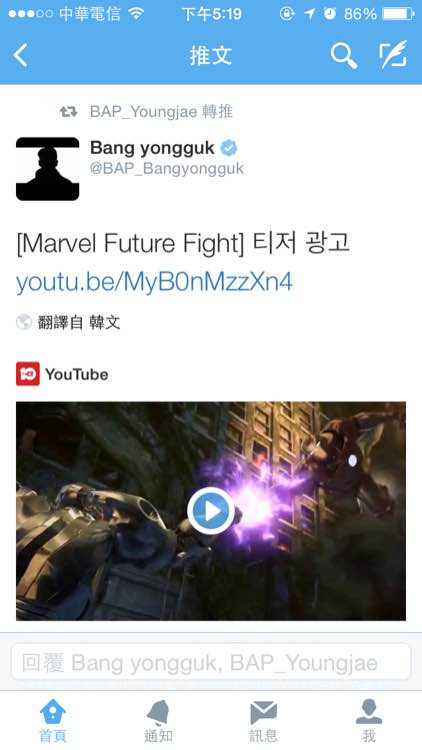Tap the reply input field
The height and width of the screenshot is (750, 422).
point(211,662)
